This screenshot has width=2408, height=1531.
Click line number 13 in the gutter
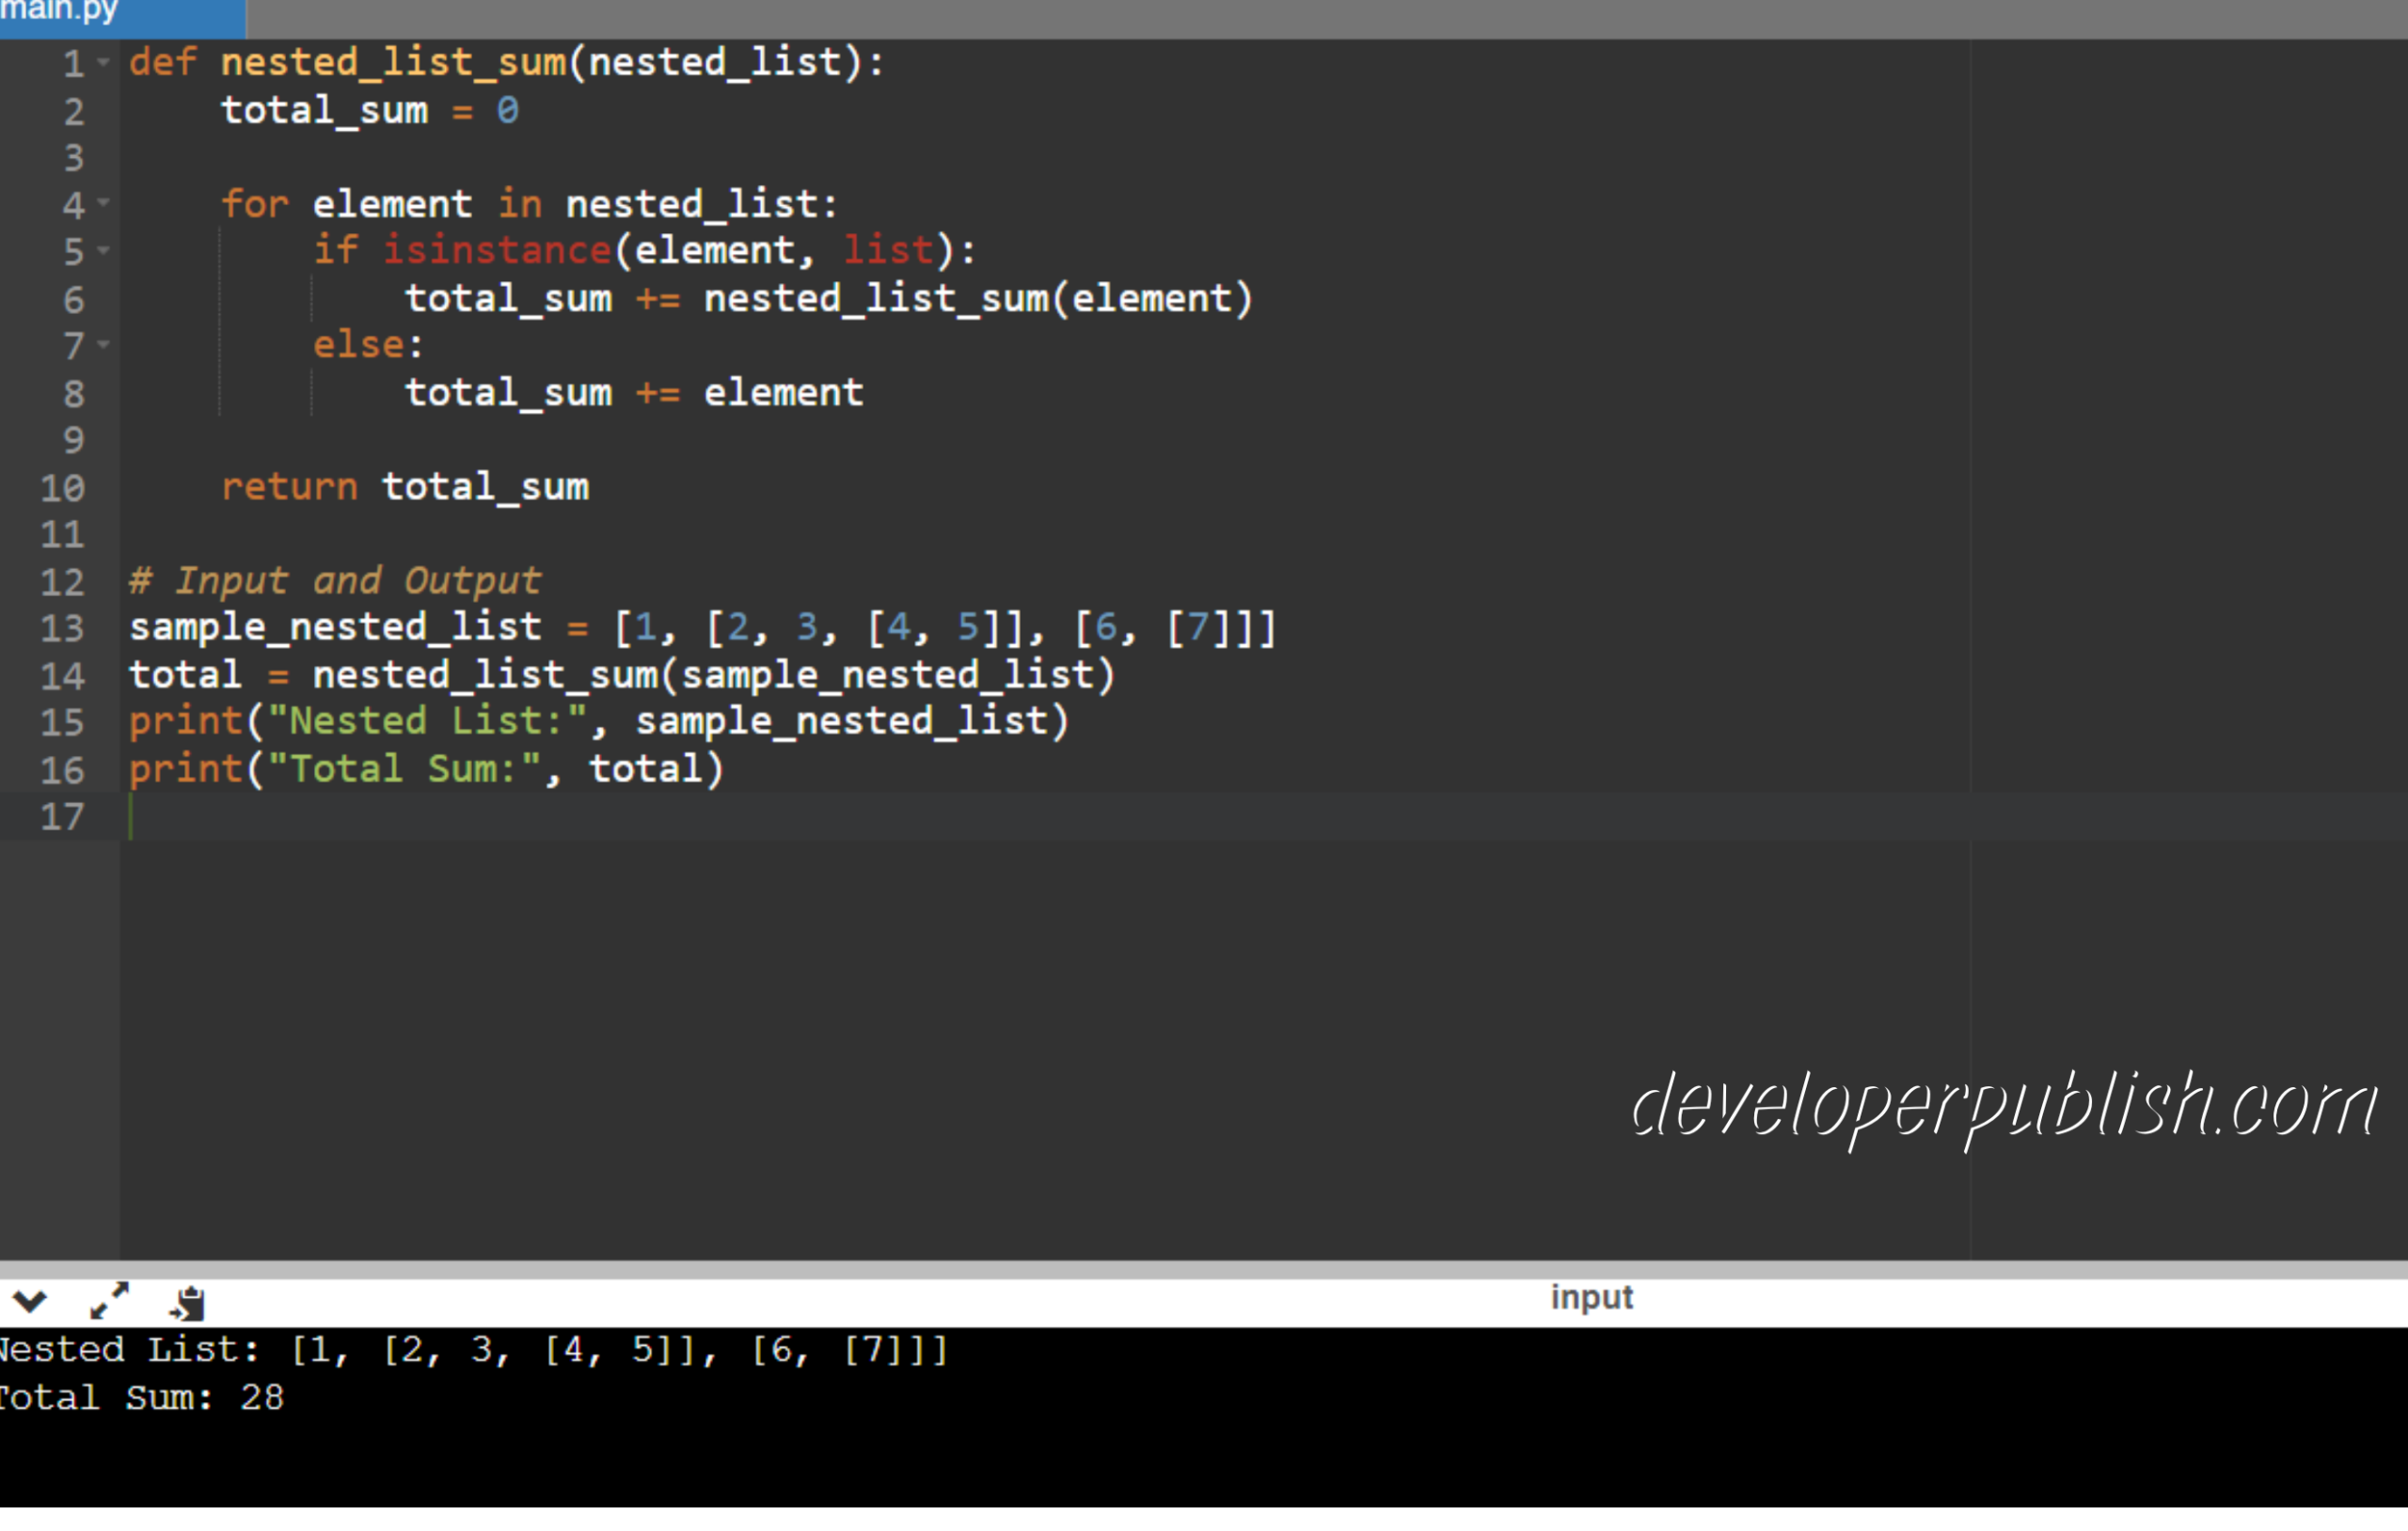pos(63,628)
